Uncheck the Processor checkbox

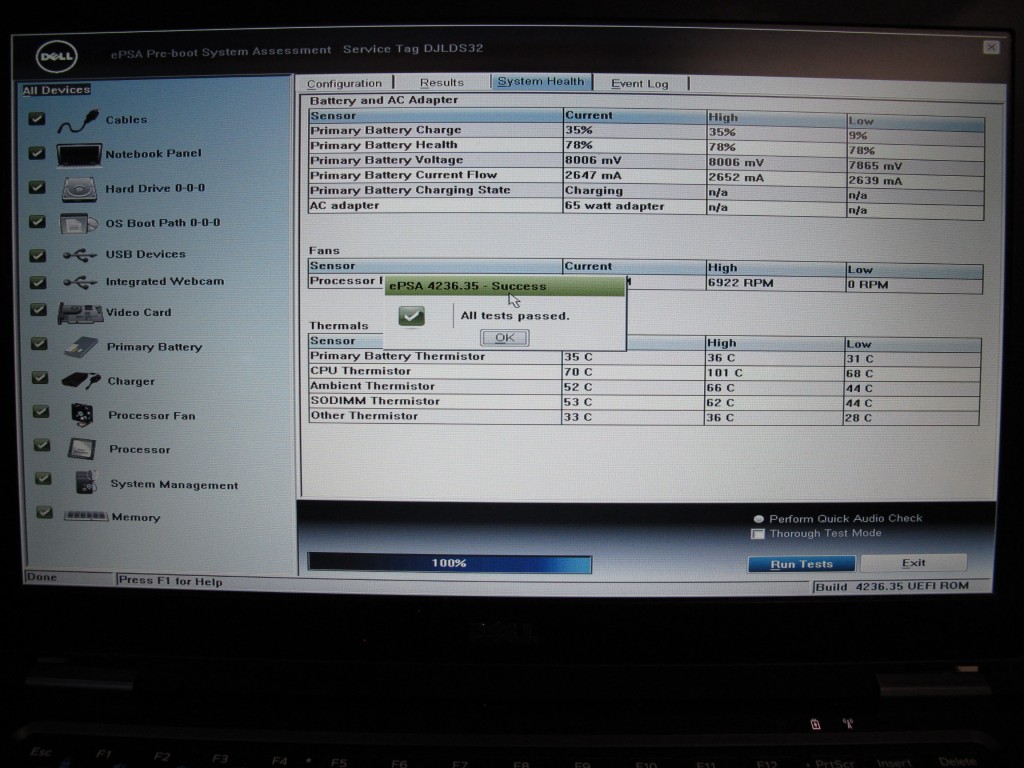pyautogui.click(x=42, y=445)
